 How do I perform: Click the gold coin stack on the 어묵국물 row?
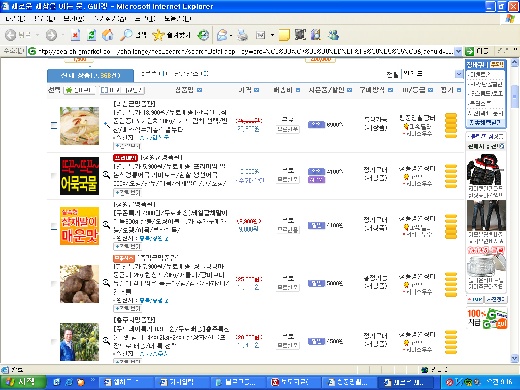click(451, 176)
